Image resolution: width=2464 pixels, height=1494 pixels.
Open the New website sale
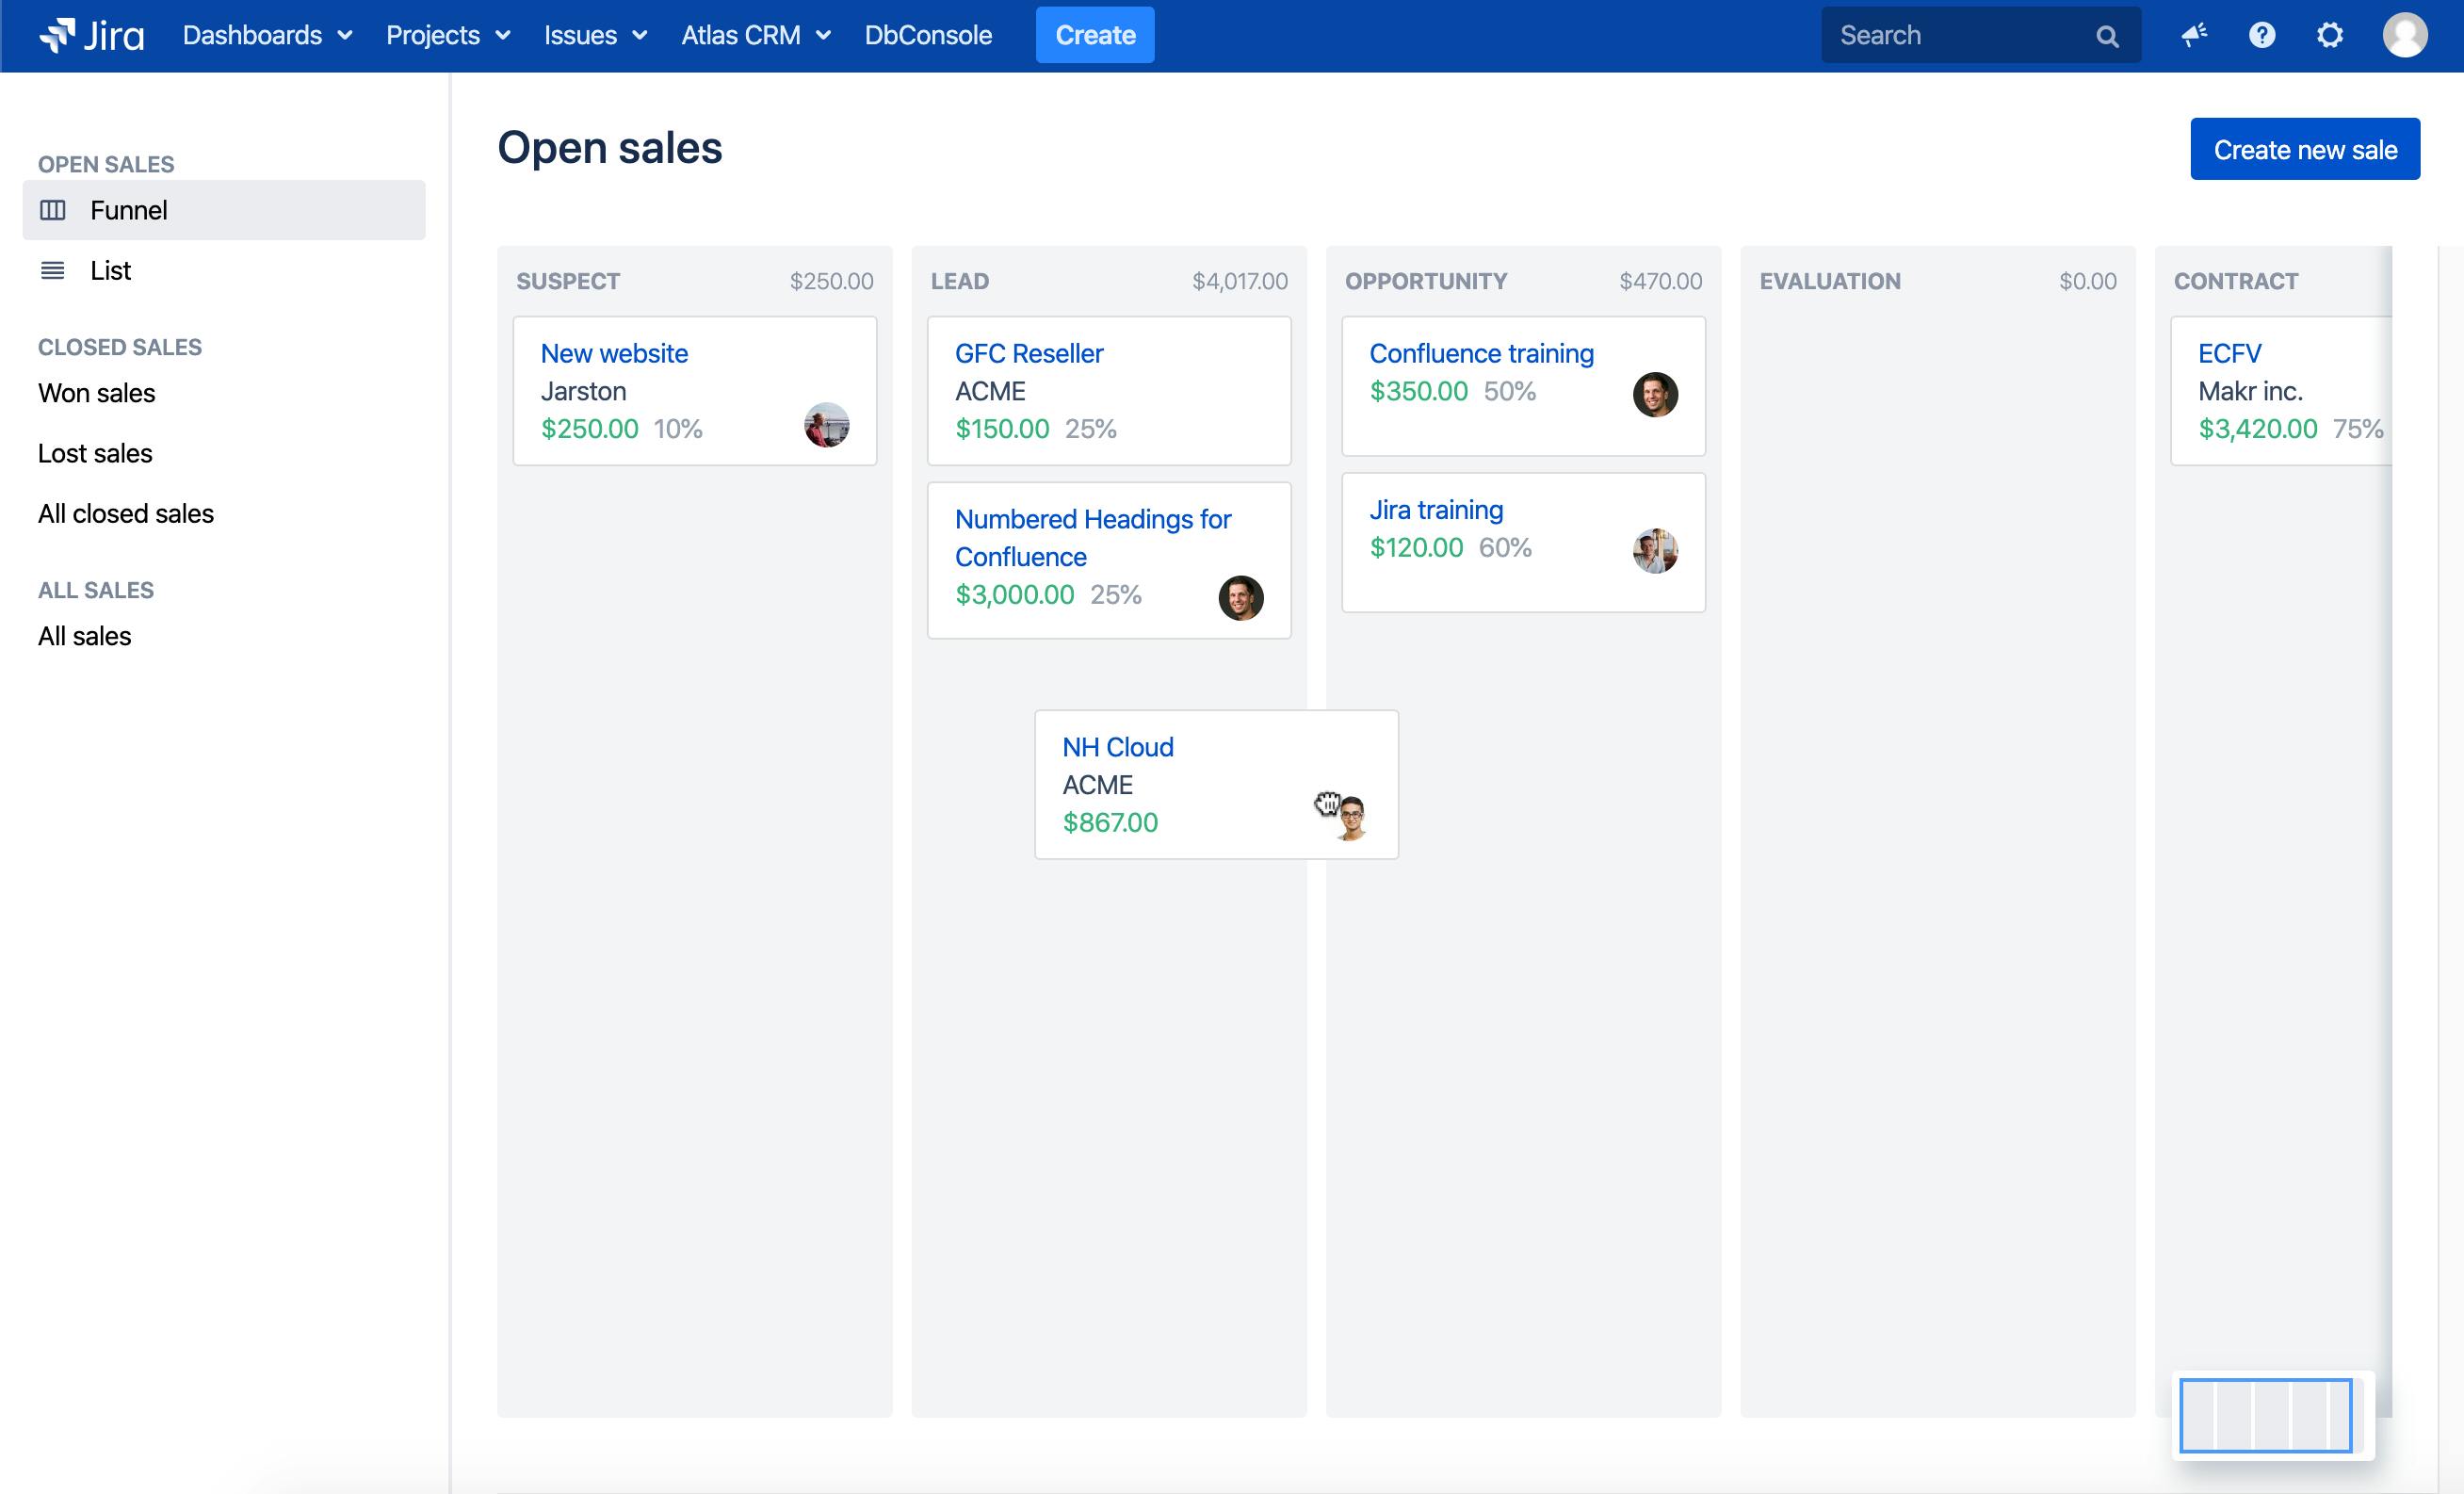pyautogui.click(x=614, y=353)
